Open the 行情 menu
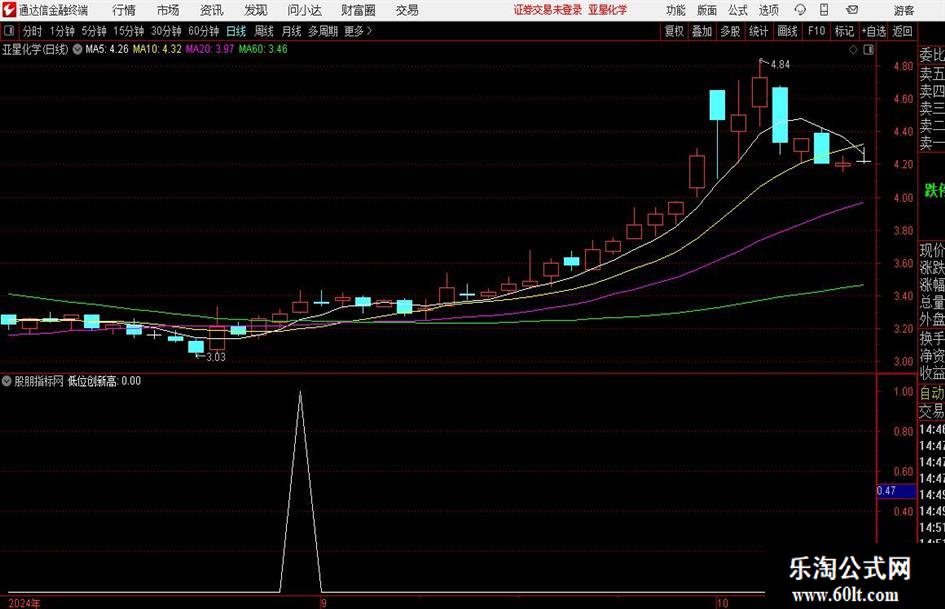The width and height of the screenshot is (945, 609). [x=124, y=10]
